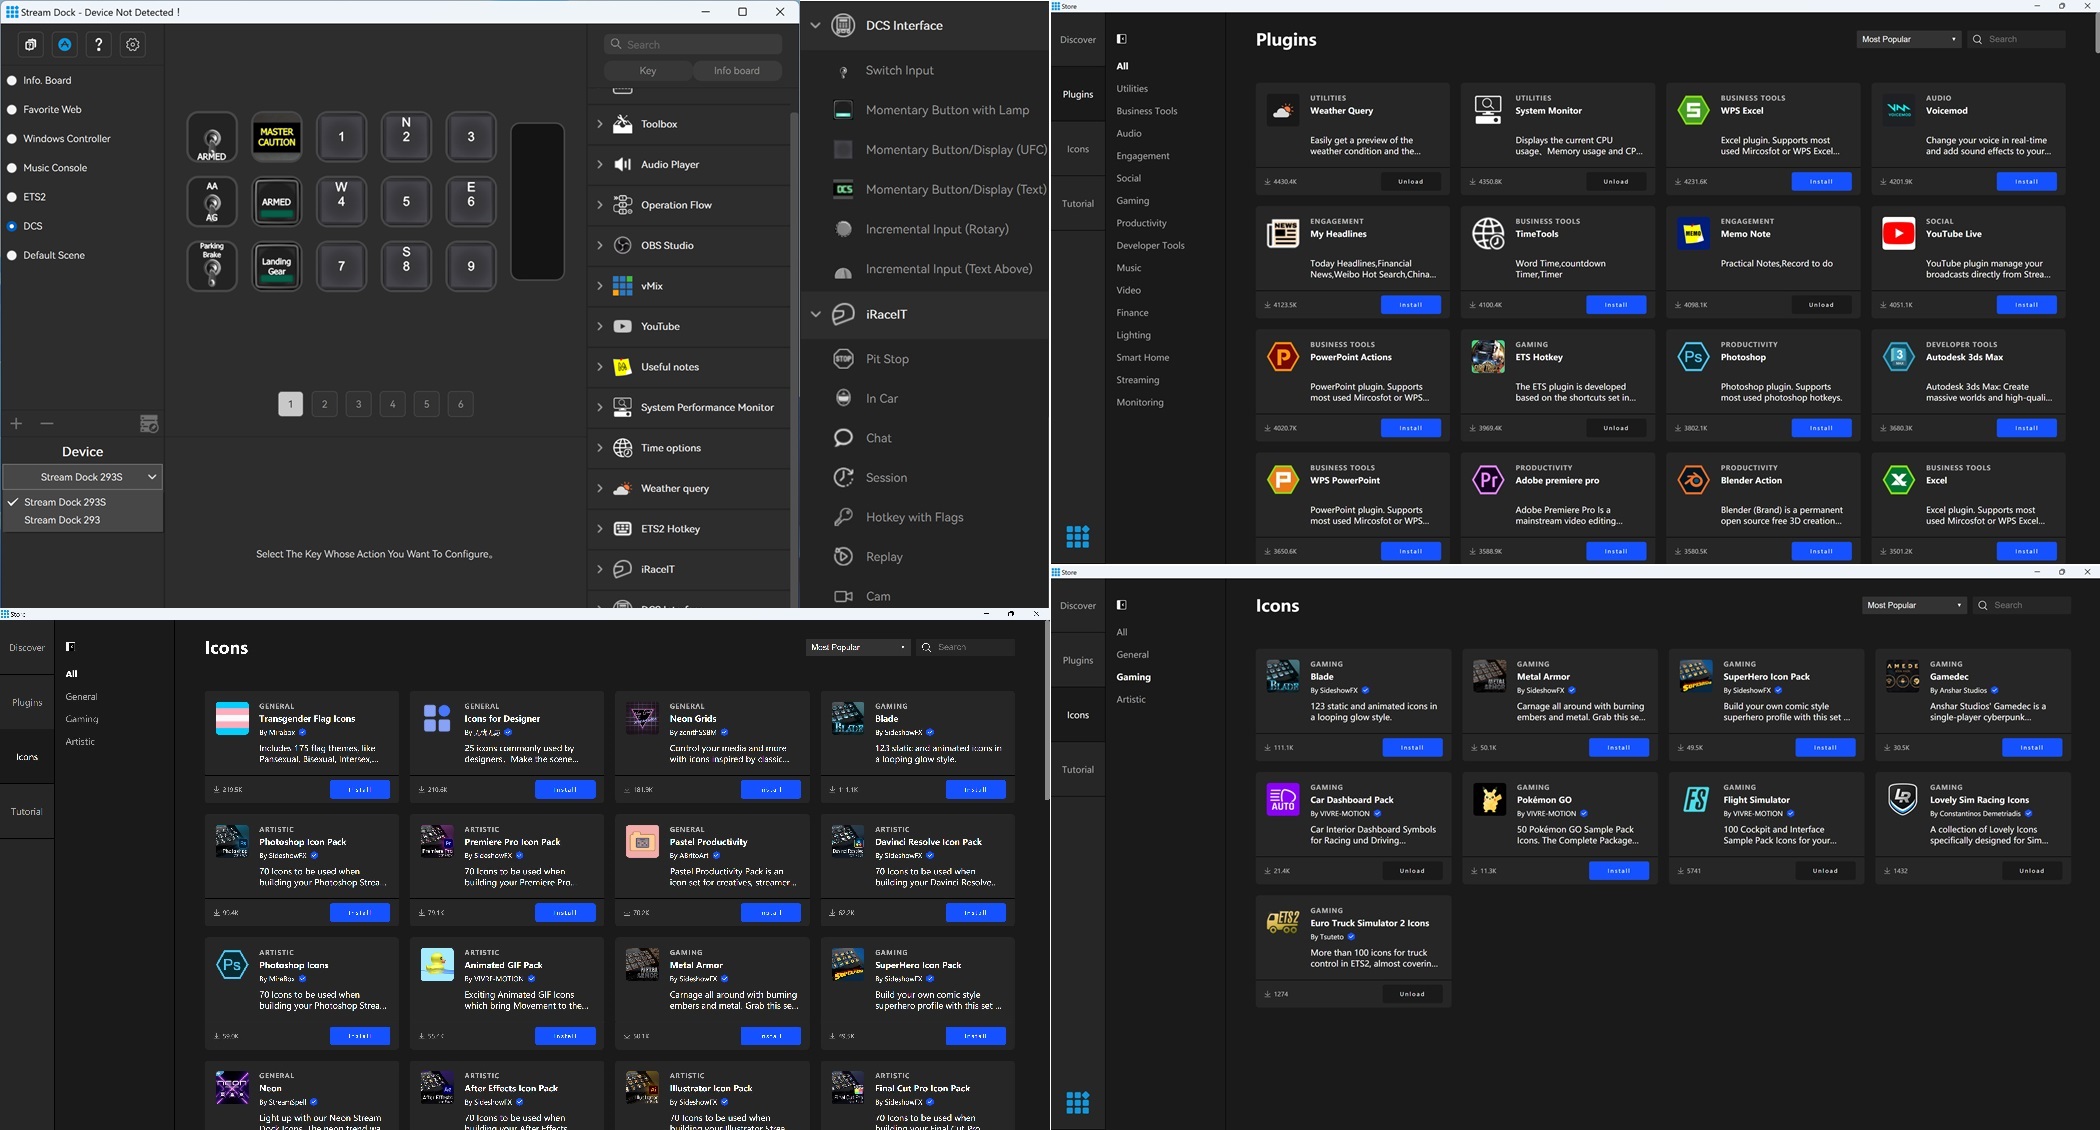The width and height of the screenshot is (2100, 1130).
Task: Click the AA AG mode key
Action: (x=212, y=202)
